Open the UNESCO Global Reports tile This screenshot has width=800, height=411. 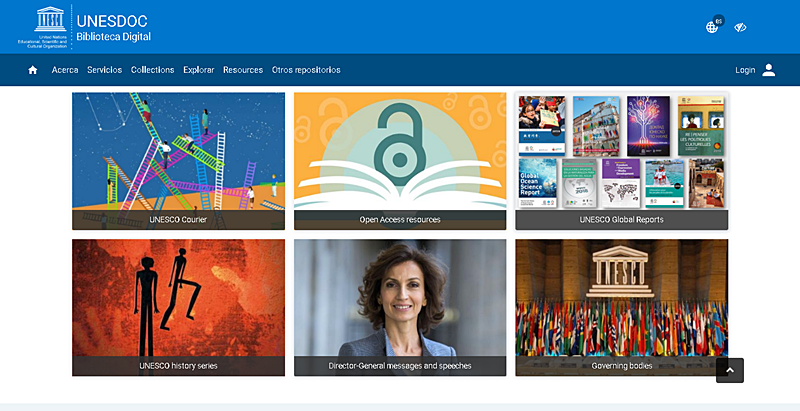621,161
